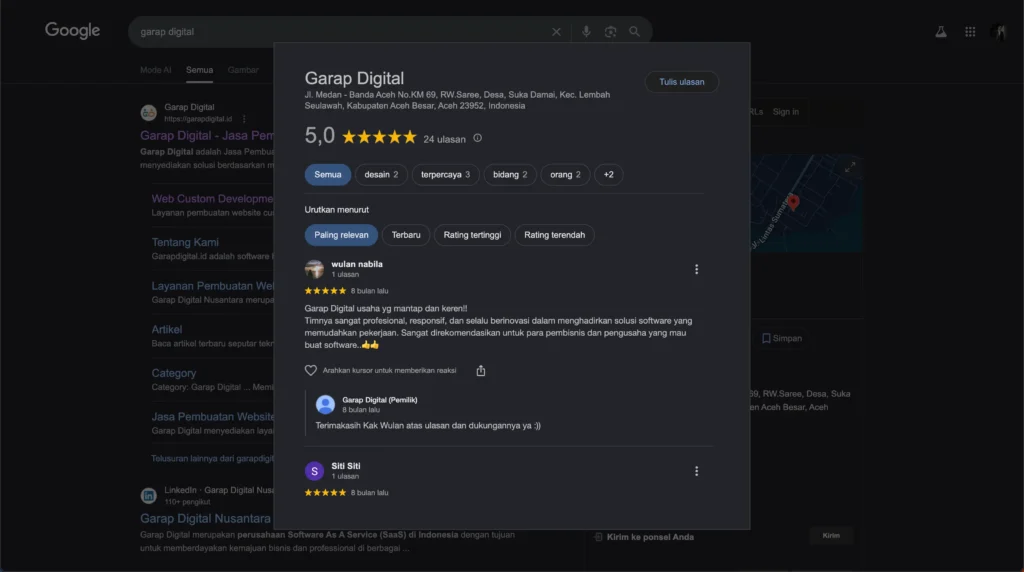Open the Google account avatar

999,31
